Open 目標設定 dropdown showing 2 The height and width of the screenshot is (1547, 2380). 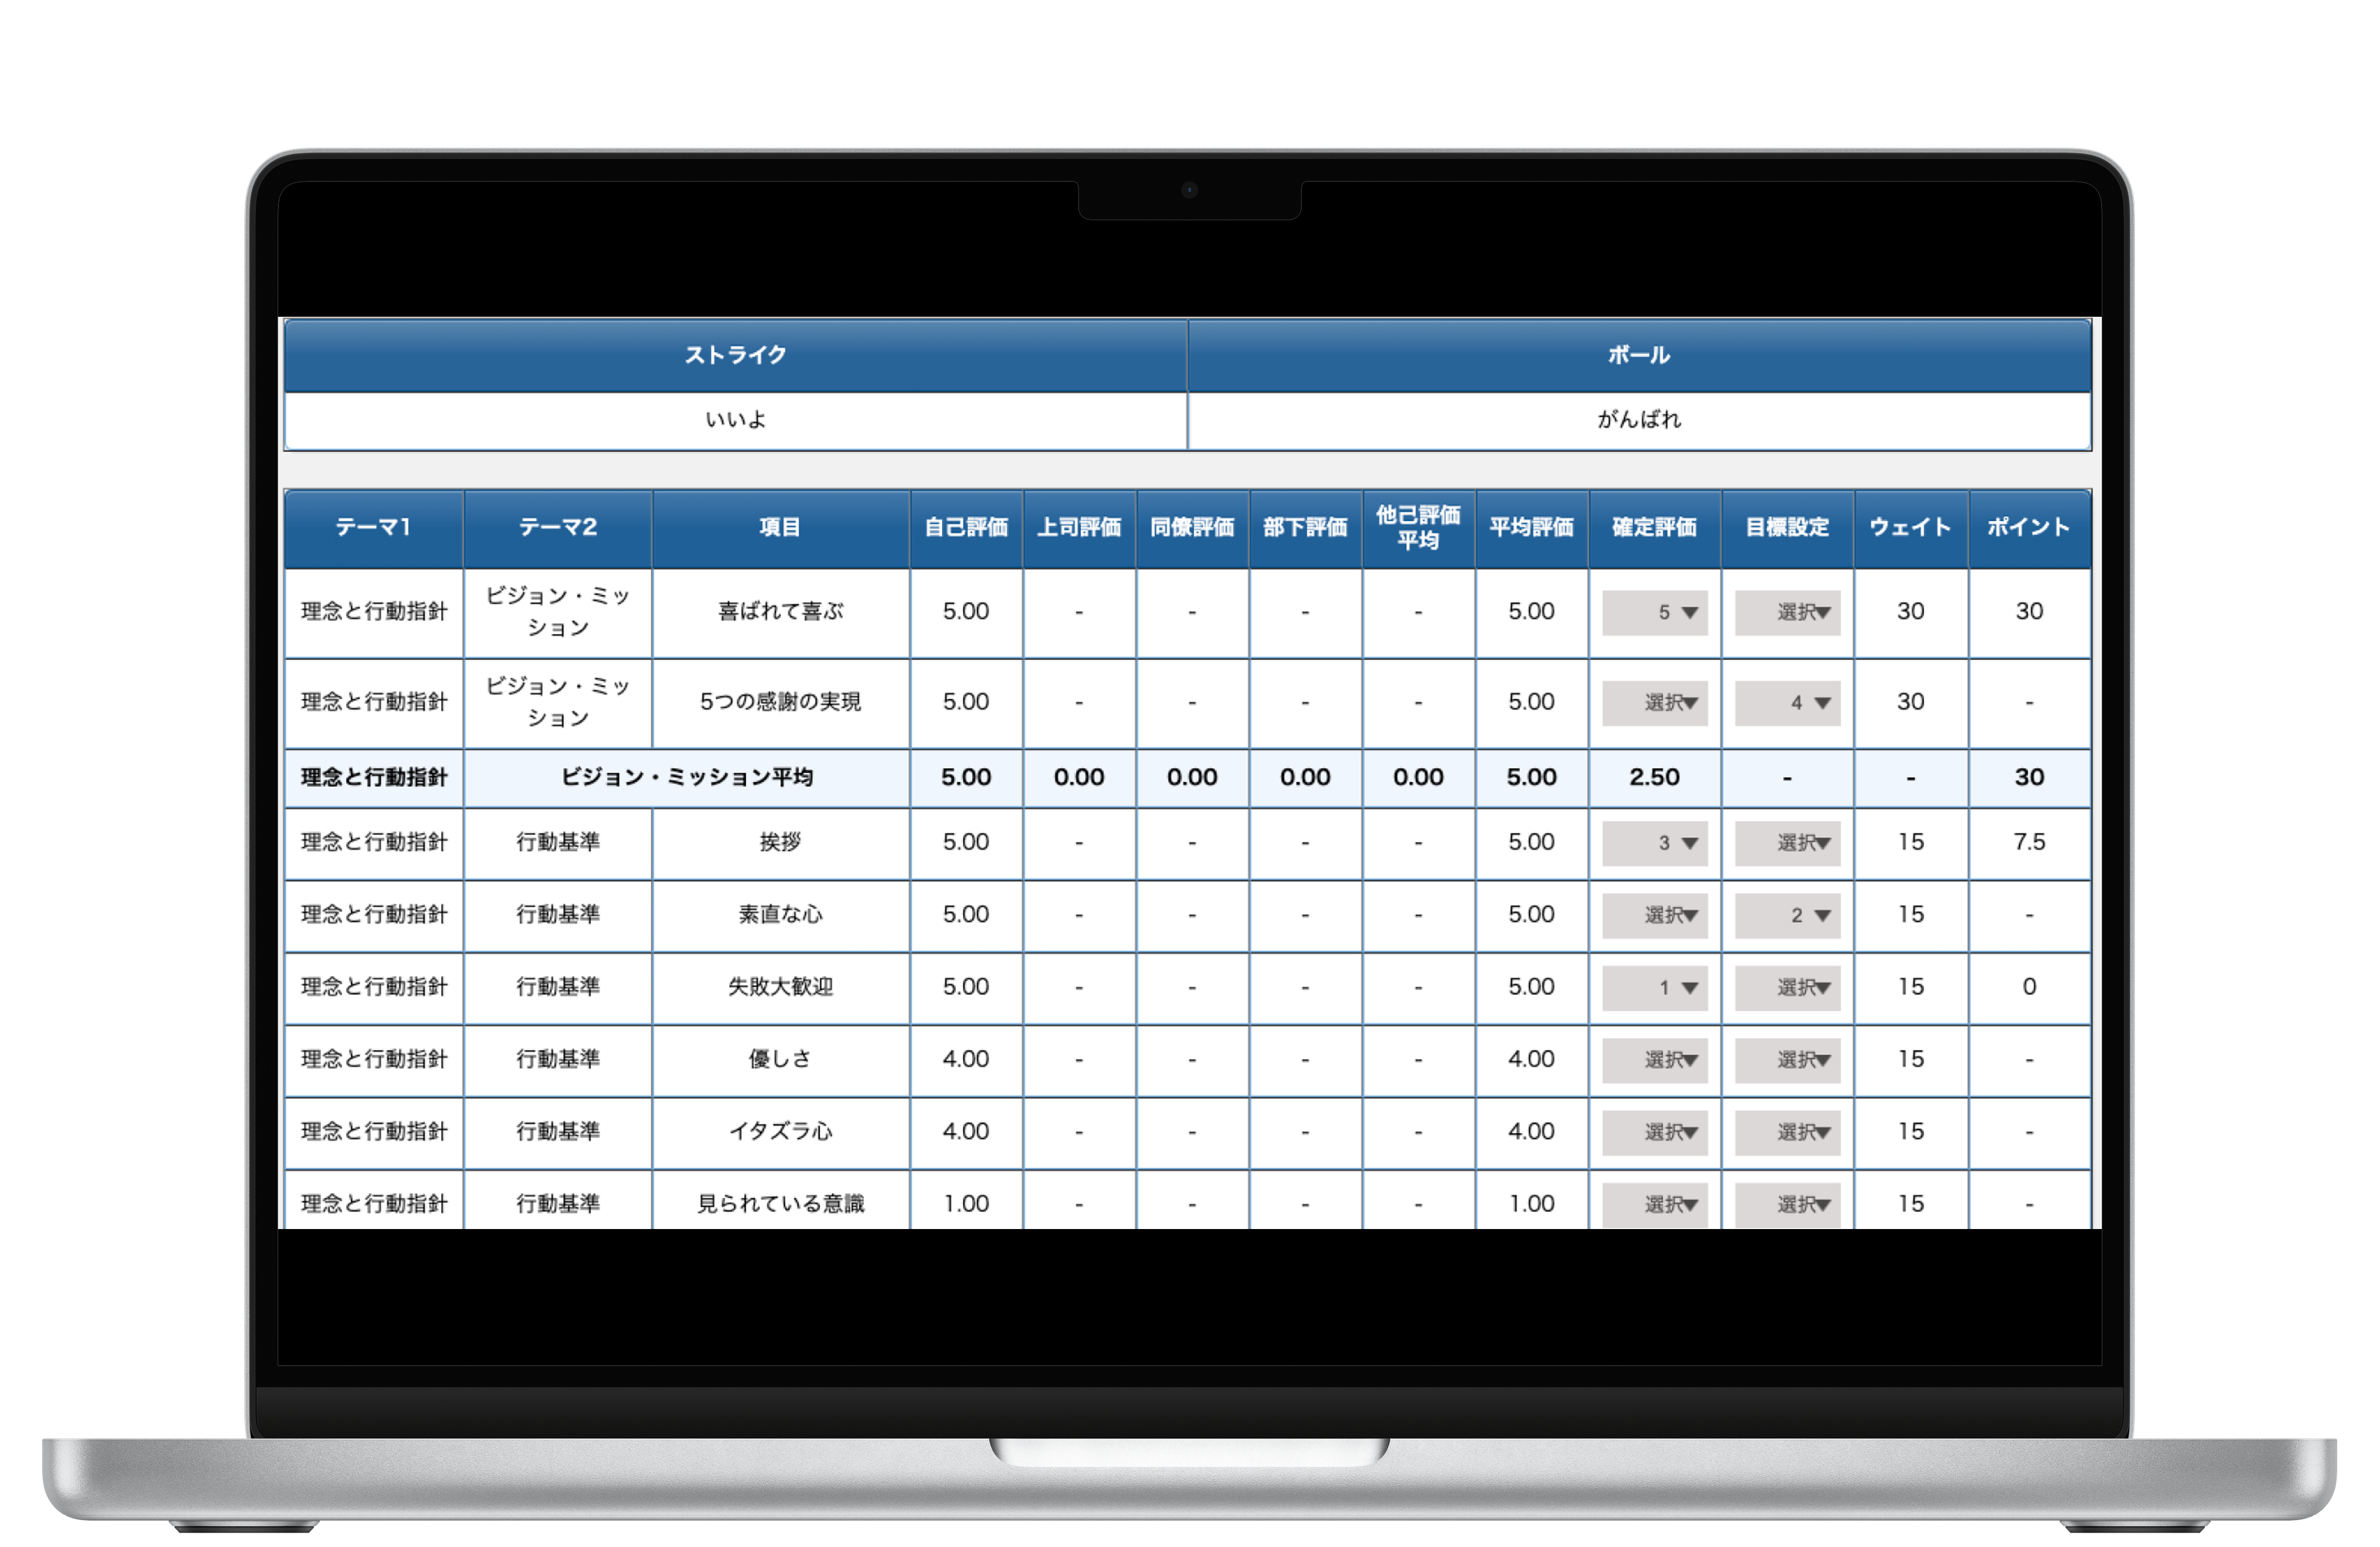(1787, 915)
